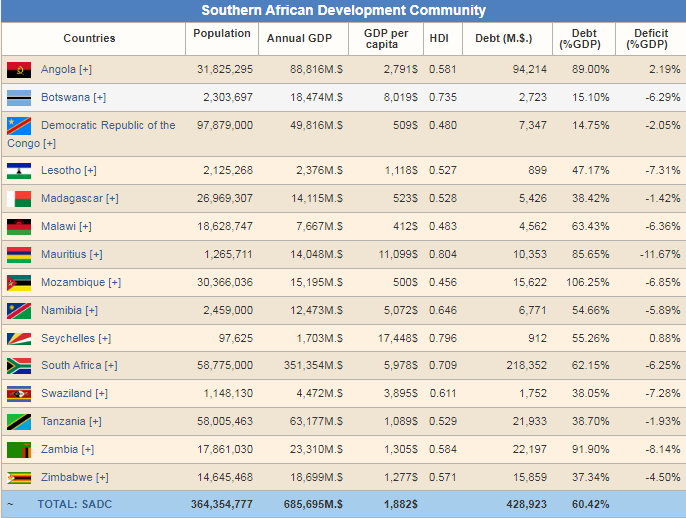Click the Mauritius flag icon
The width and height of the screenshot is (686, 518).
(19, 255)
